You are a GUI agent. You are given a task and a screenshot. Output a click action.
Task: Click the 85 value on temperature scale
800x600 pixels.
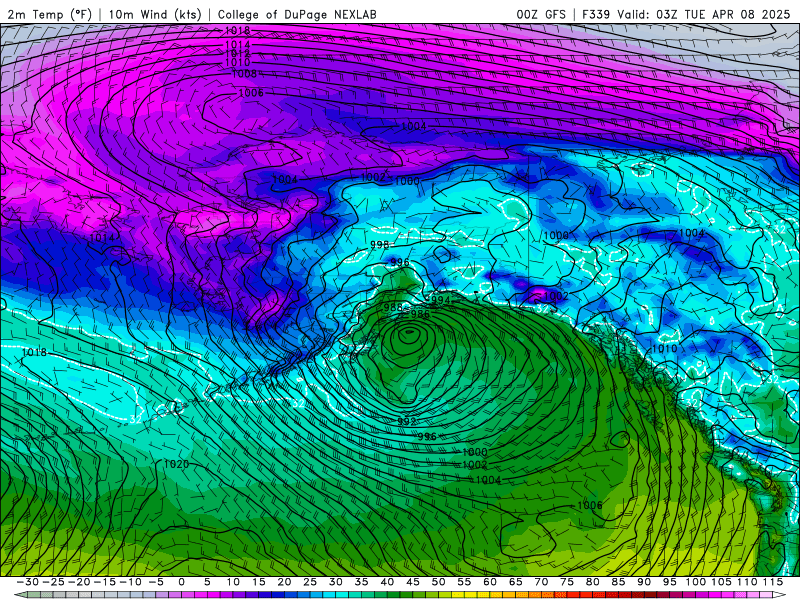pos(618,582)
